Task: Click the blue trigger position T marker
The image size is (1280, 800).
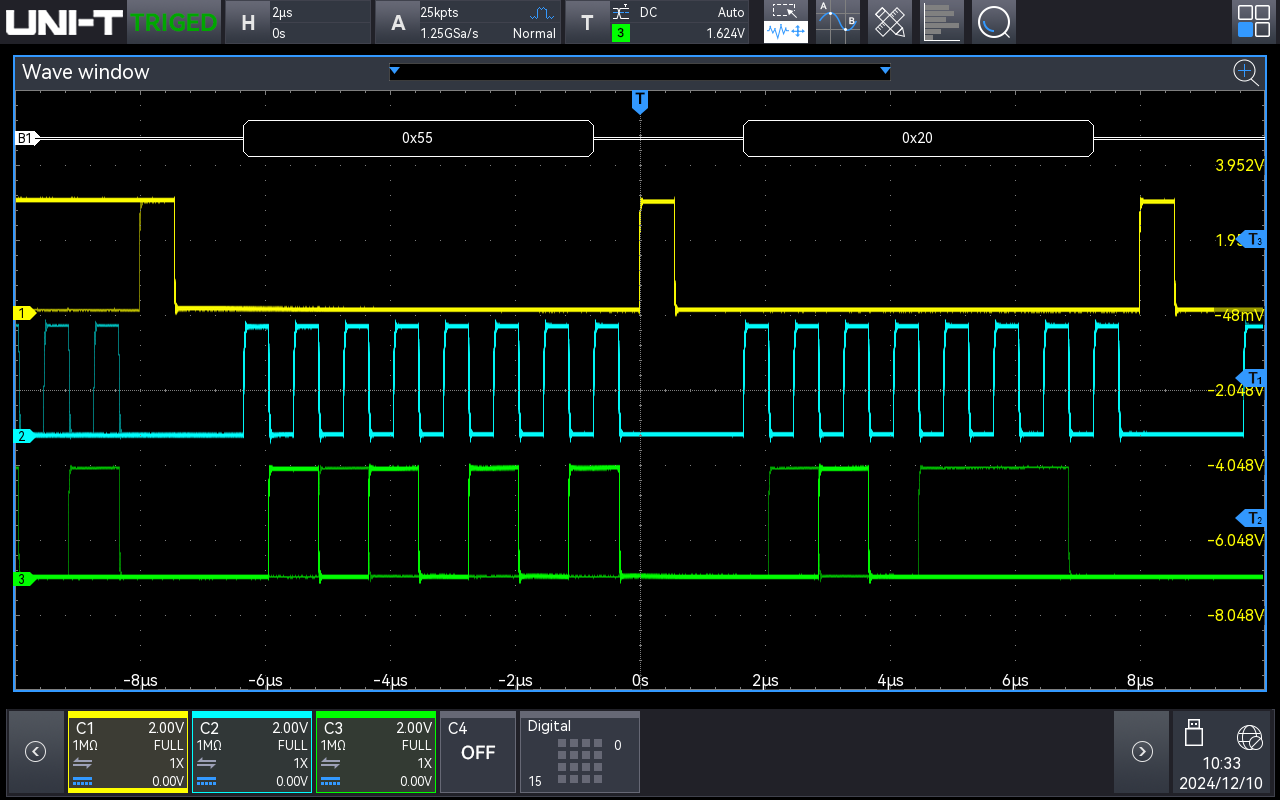Action: [x=640, y=101]
